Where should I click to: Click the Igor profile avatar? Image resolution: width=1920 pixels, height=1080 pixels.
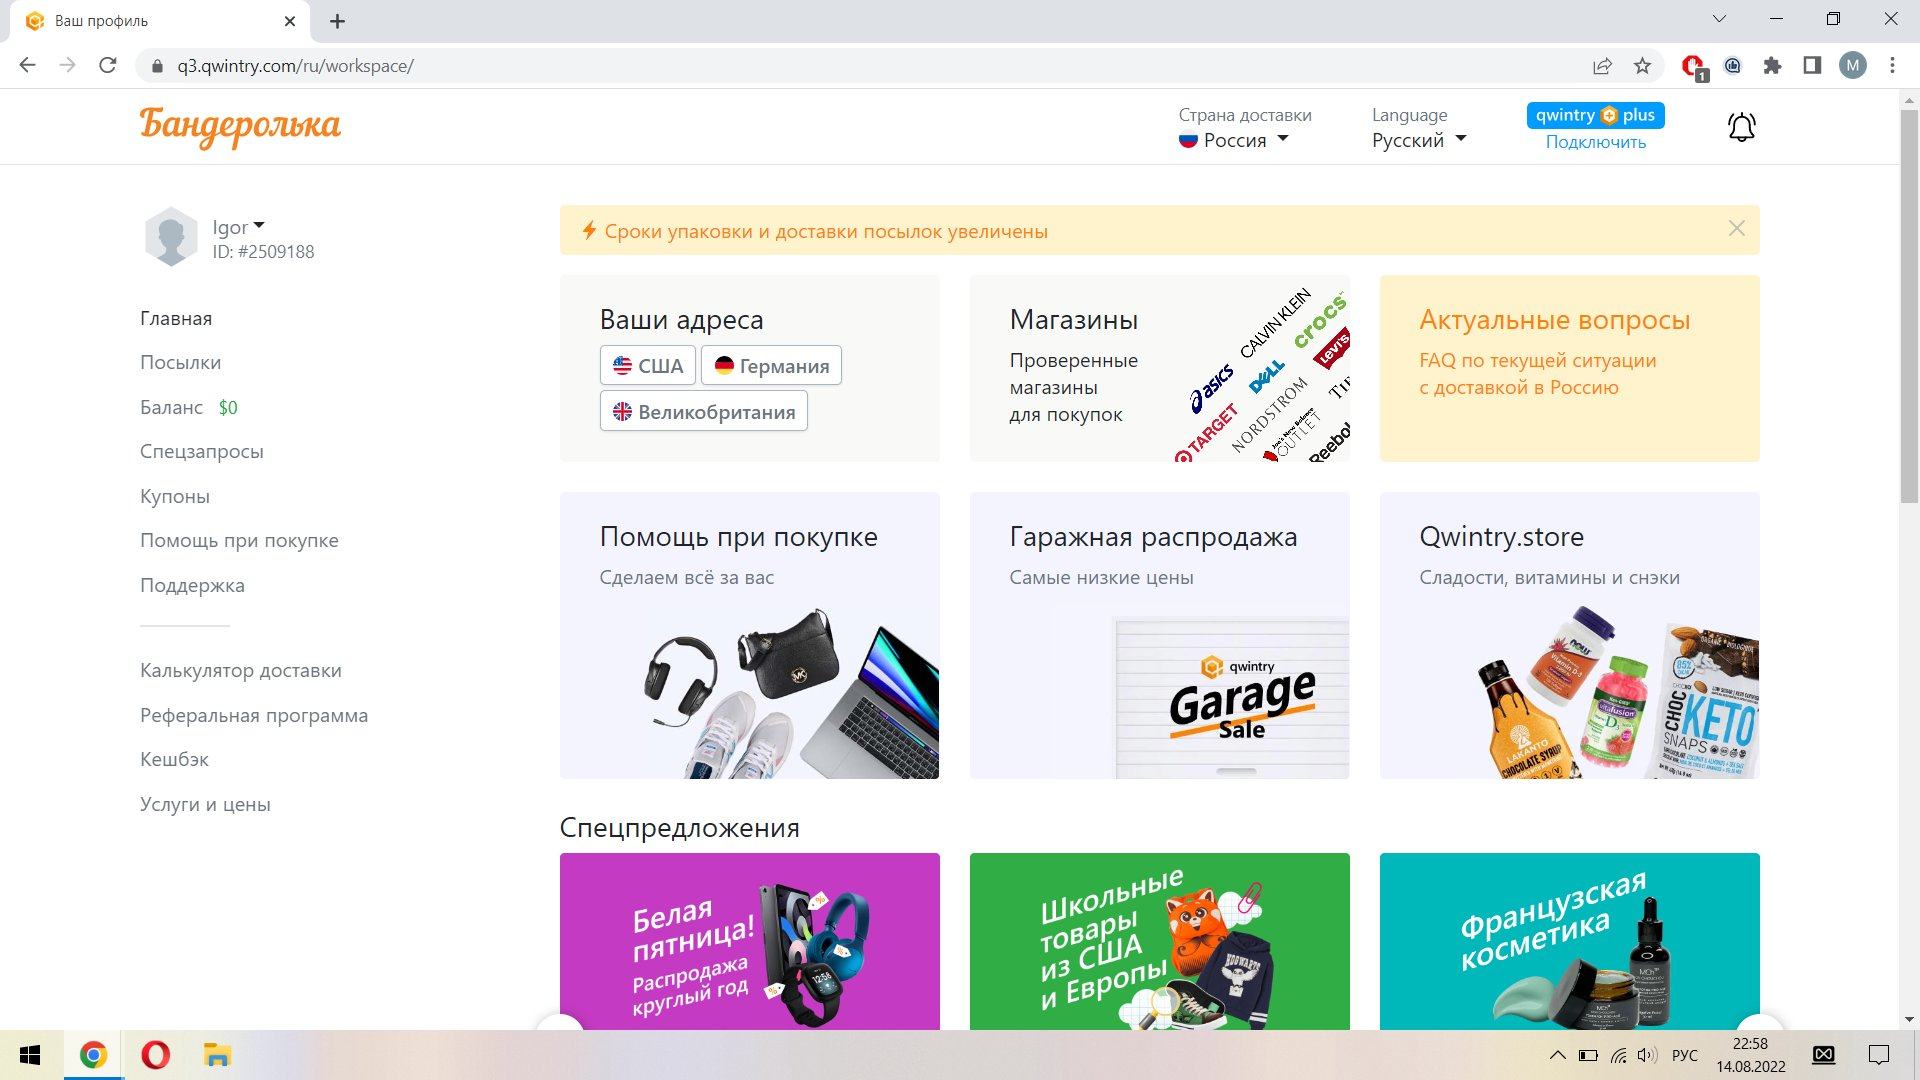[x=171, y=237]
